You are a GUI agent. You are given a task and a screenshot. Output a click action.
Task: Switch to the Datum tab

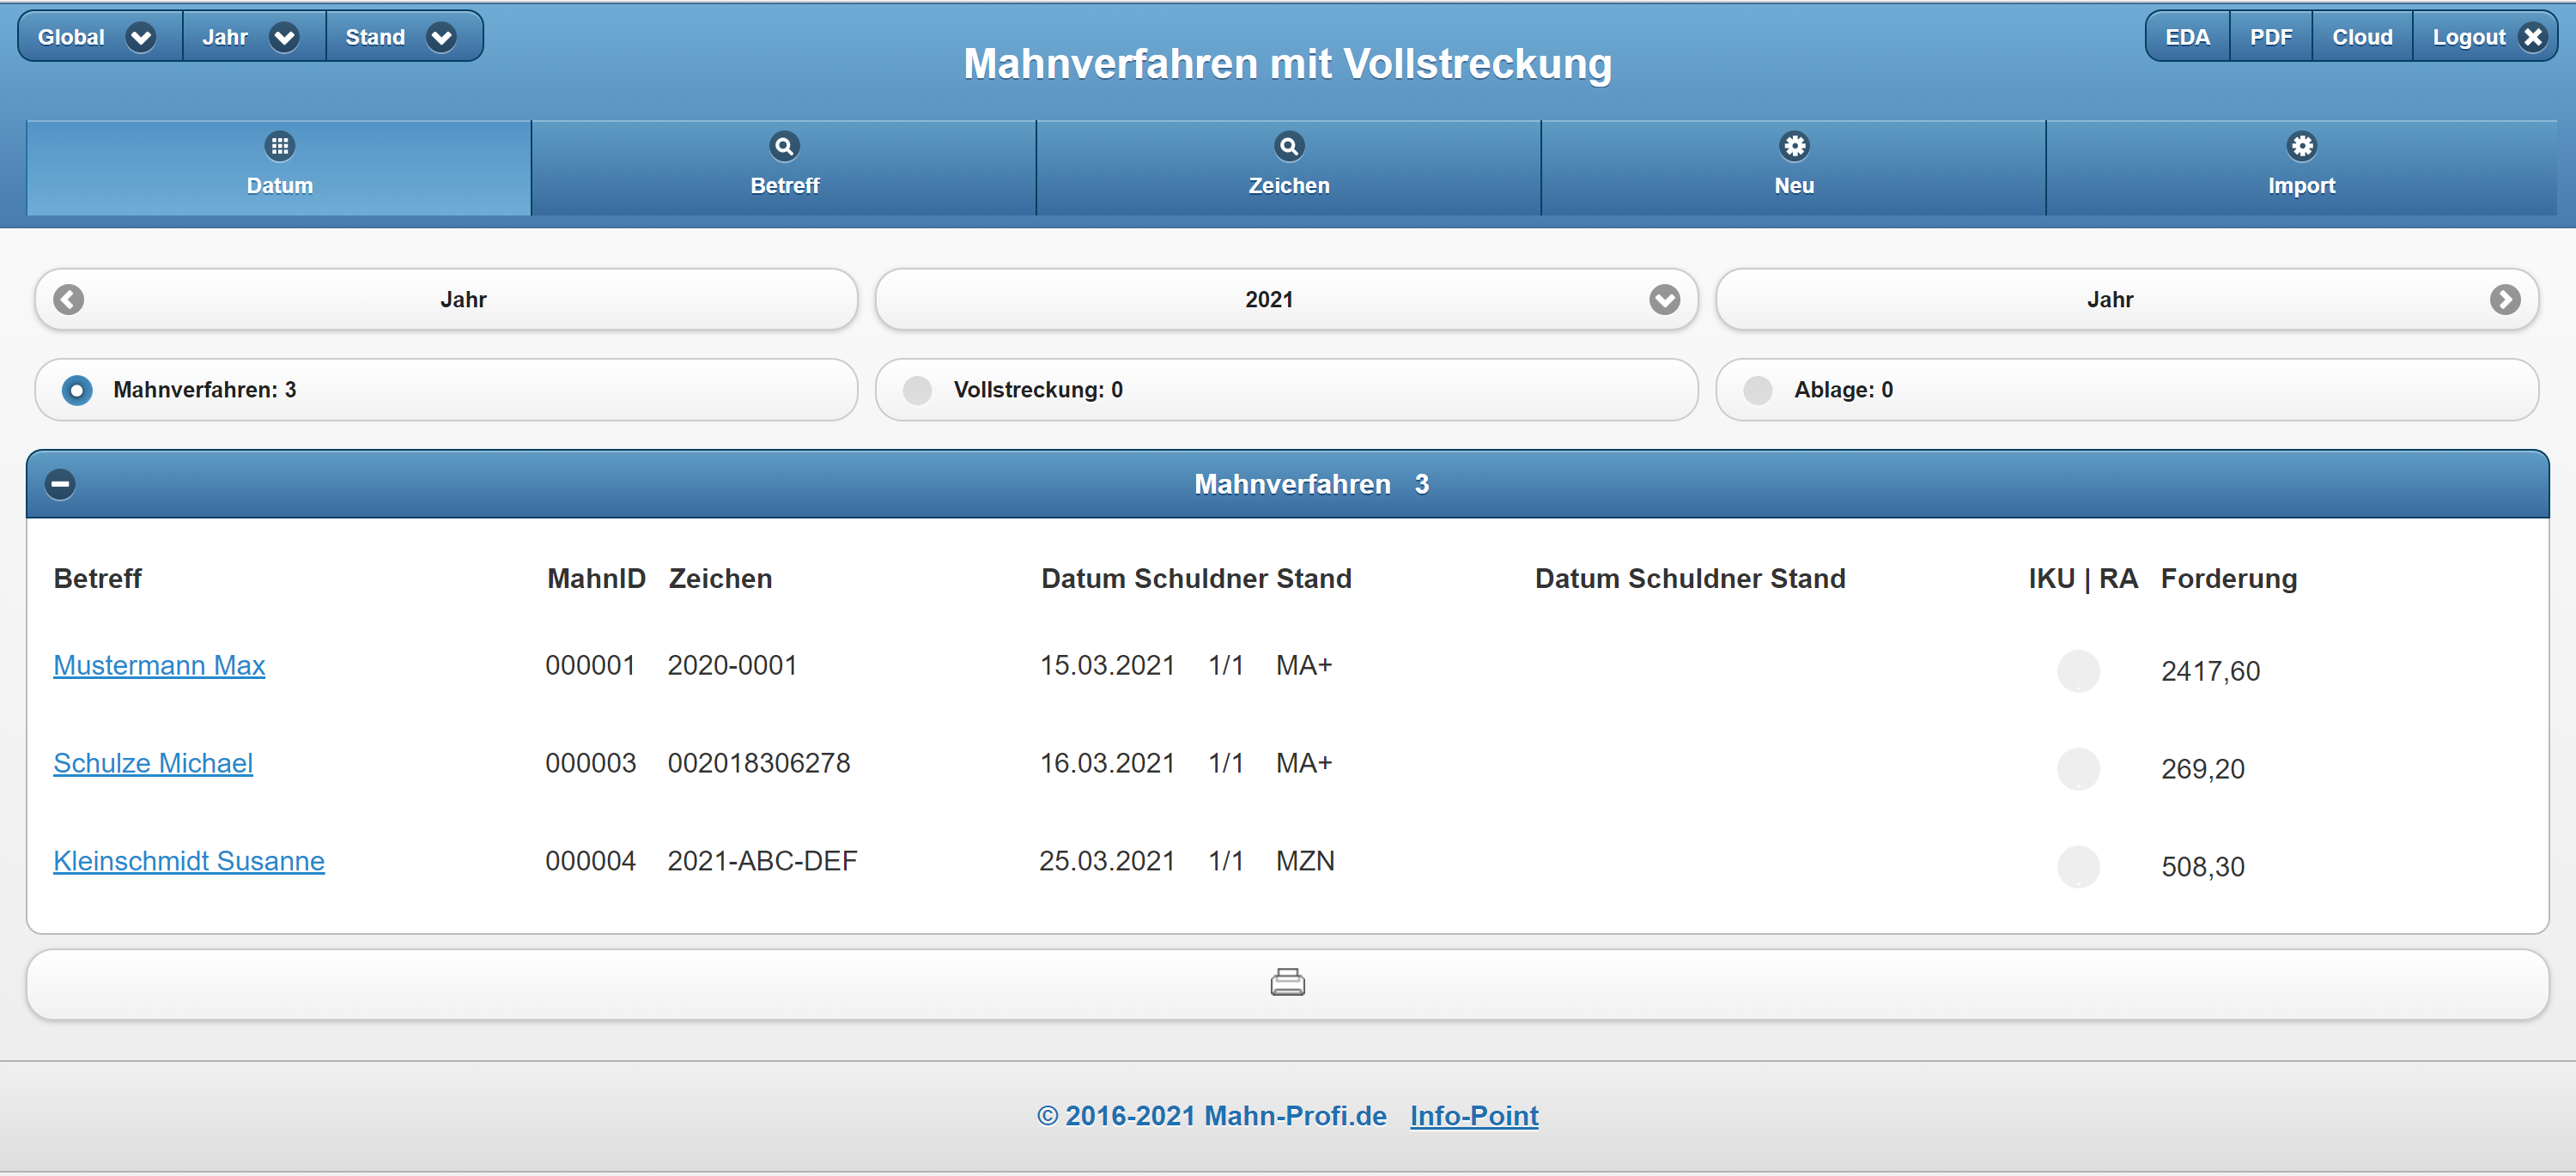(x=279, y=168)
